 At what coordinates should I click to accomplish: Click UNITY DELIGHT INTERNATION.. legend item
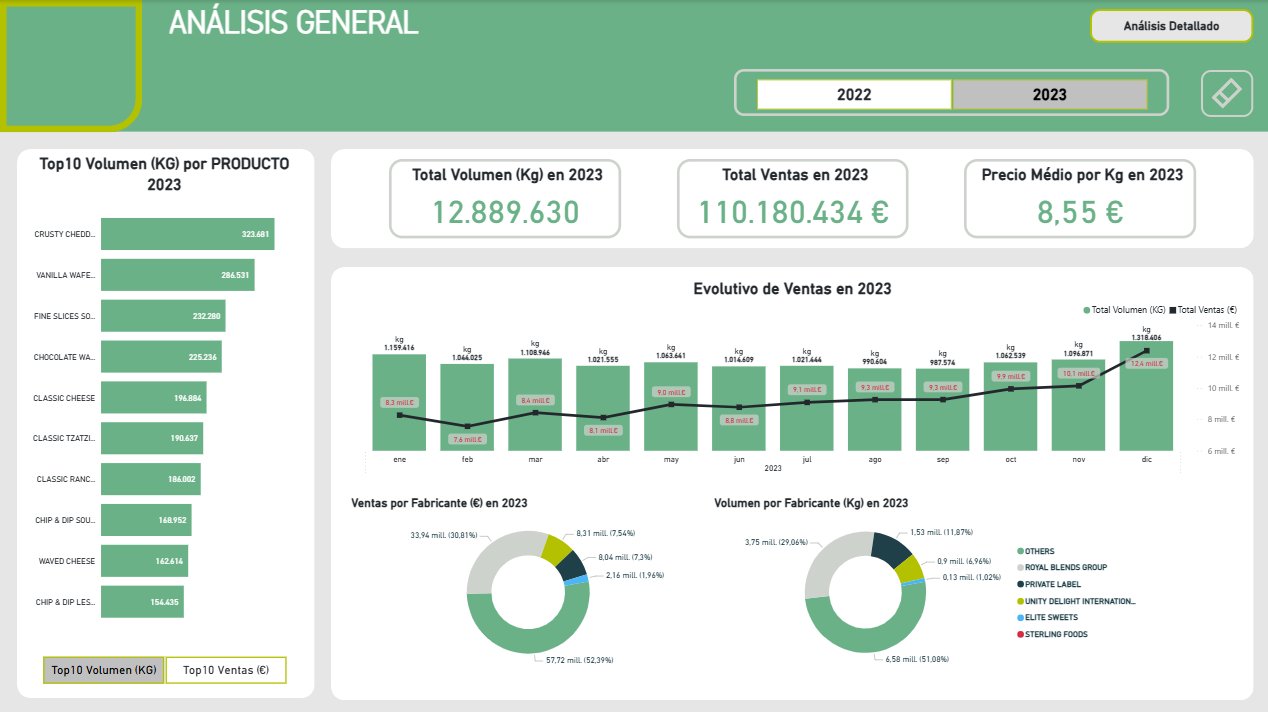coord(1075,601)
